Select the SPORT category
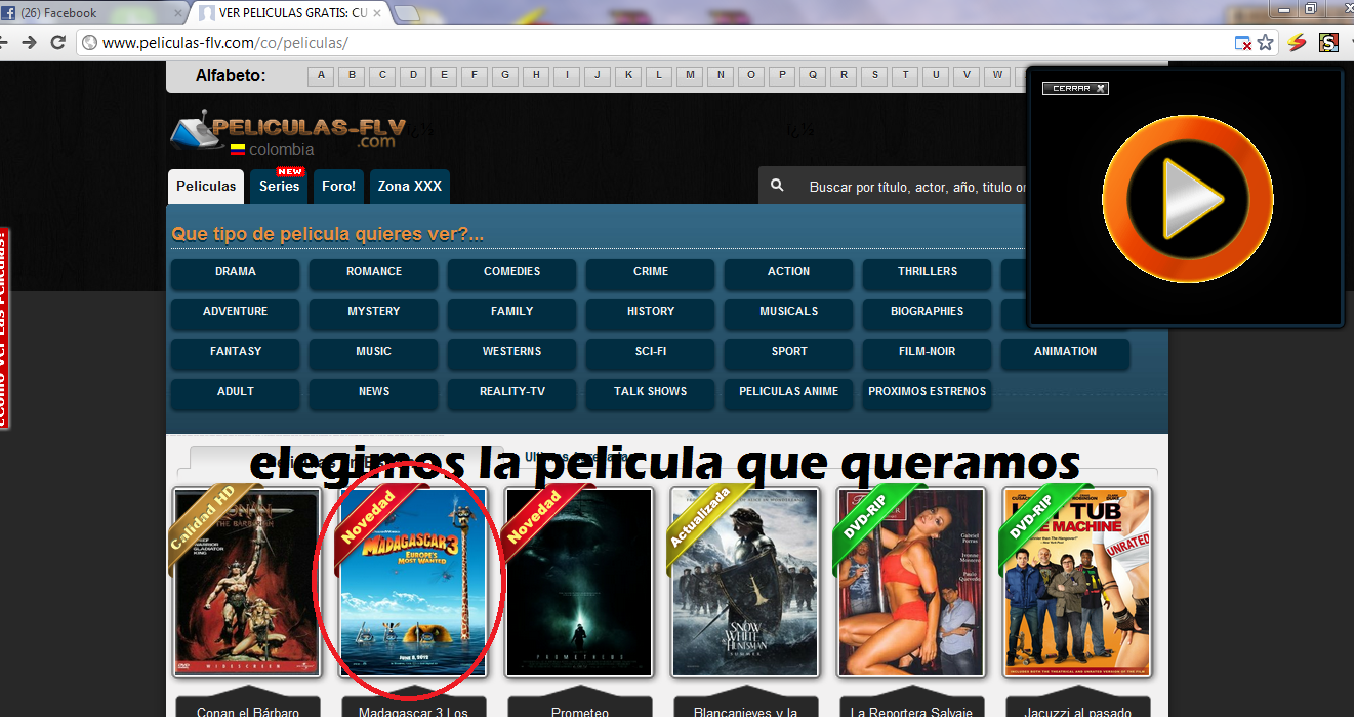 (x=789, y=353)
